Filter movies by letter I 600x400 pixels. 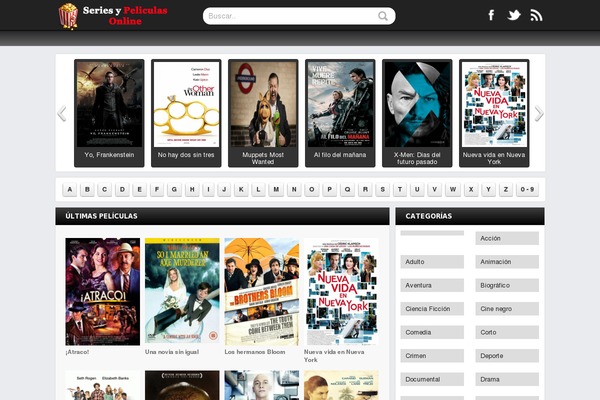(208, 189)
